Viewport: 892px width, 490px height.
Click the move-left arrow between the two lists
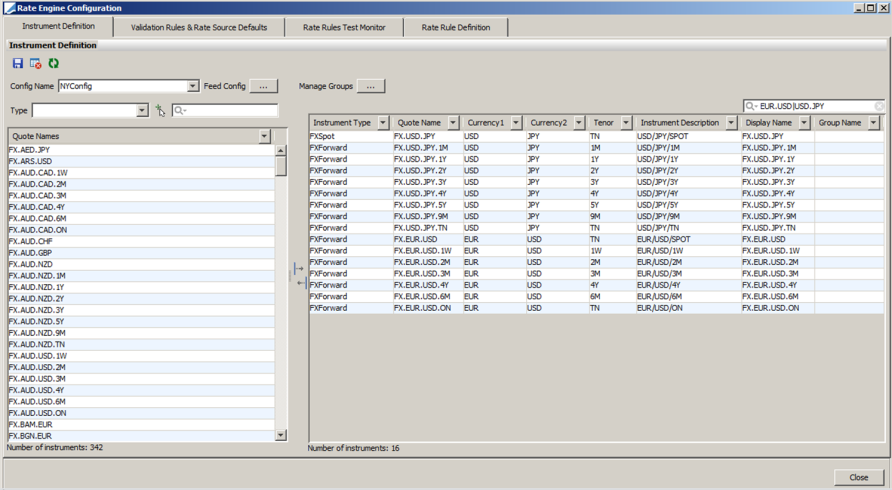301,282
